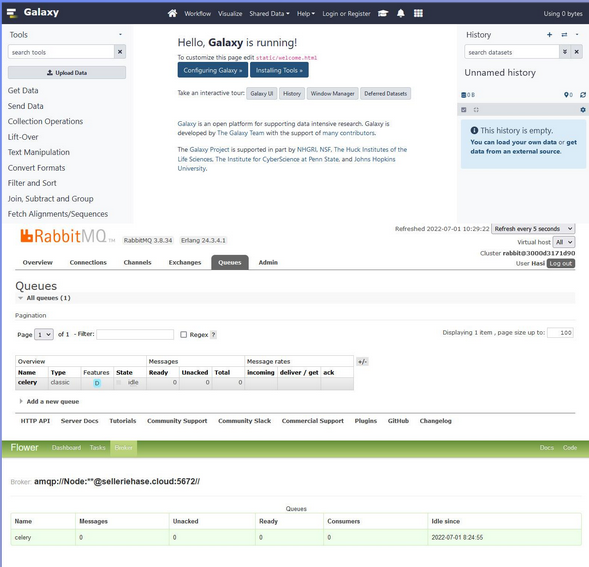Click the queue Filter input field

click(x=135, y=334)
